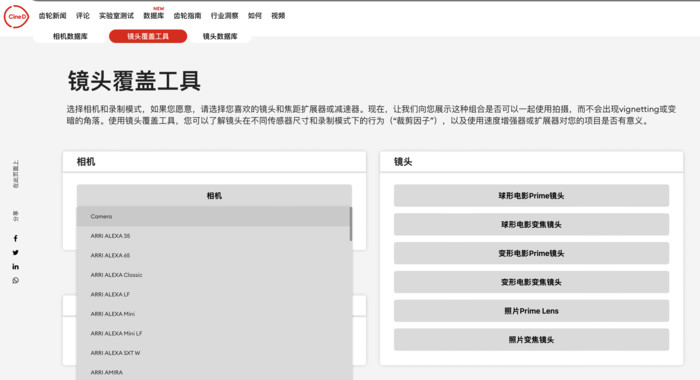Choose ARRI ALEXA 65 from list
Viewport: 700px width, 380px height.
[x=213, y=255]
